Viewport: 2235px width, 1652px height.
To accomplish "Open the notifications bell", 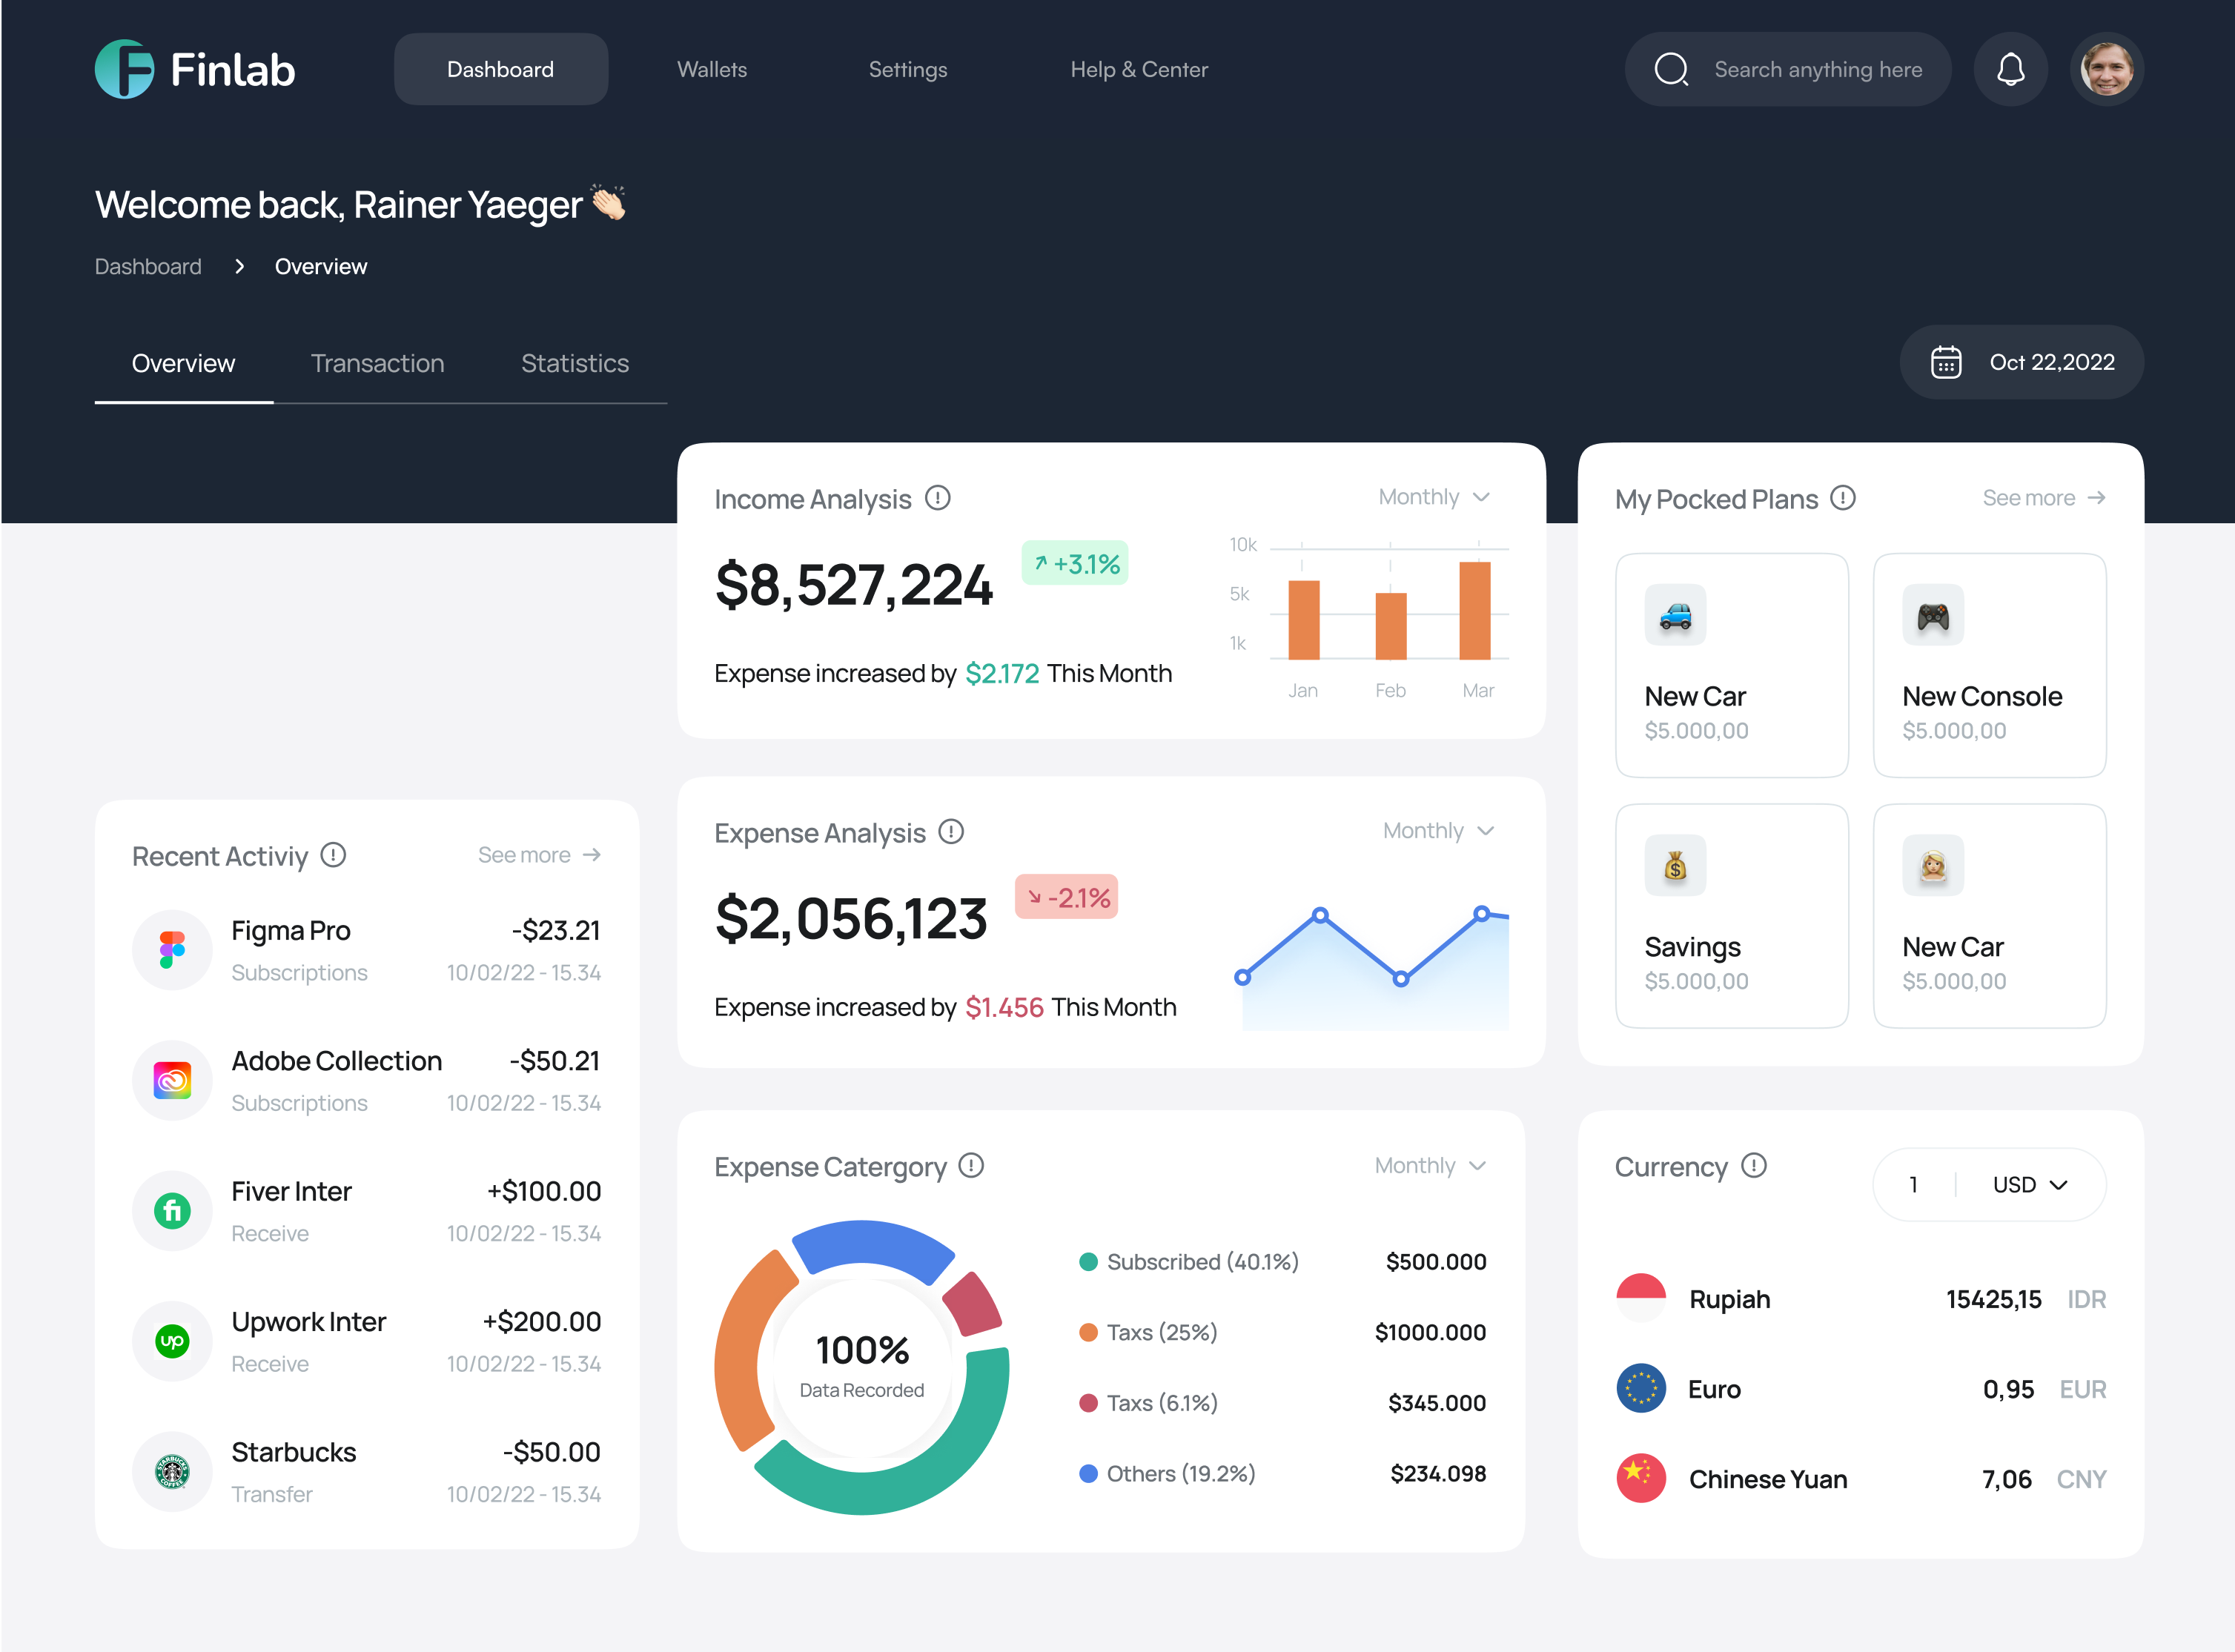I will coord(2010,69).
